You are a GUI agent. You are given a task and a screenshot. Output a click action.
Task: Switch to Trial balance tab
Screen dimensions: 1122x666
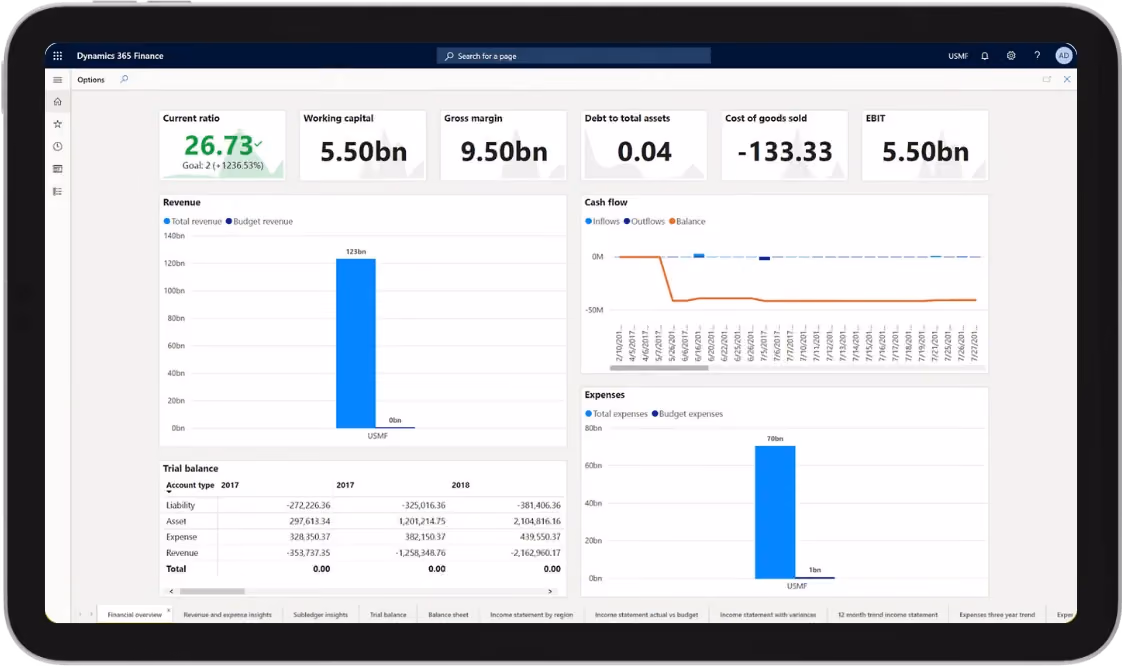(x=388, y=614)
